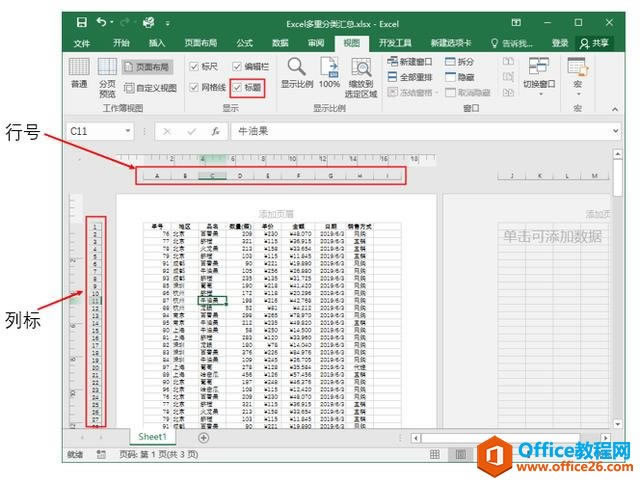640x484 pixels.
Task: Switch to the 开始 ribbon tab
Action: pos(121,43)
